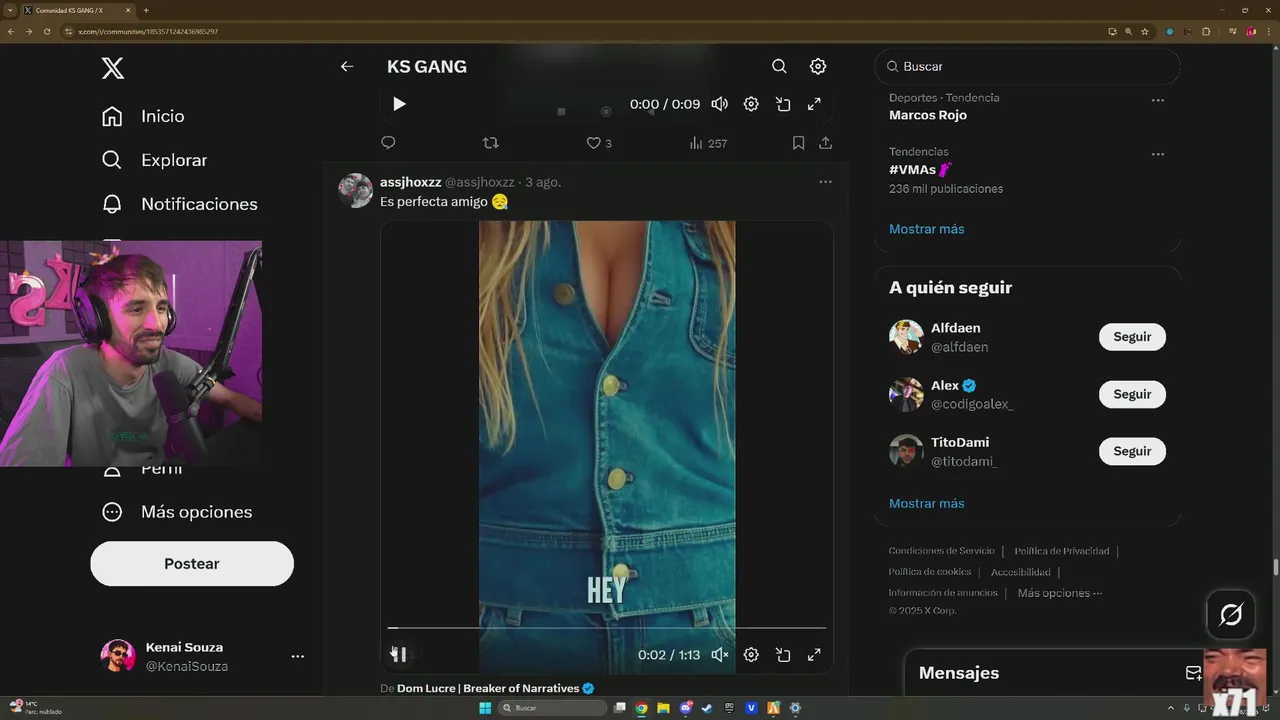Open Política de Privacidad link
Screen dimensions: 1280x720
[x=1062, y=551]
